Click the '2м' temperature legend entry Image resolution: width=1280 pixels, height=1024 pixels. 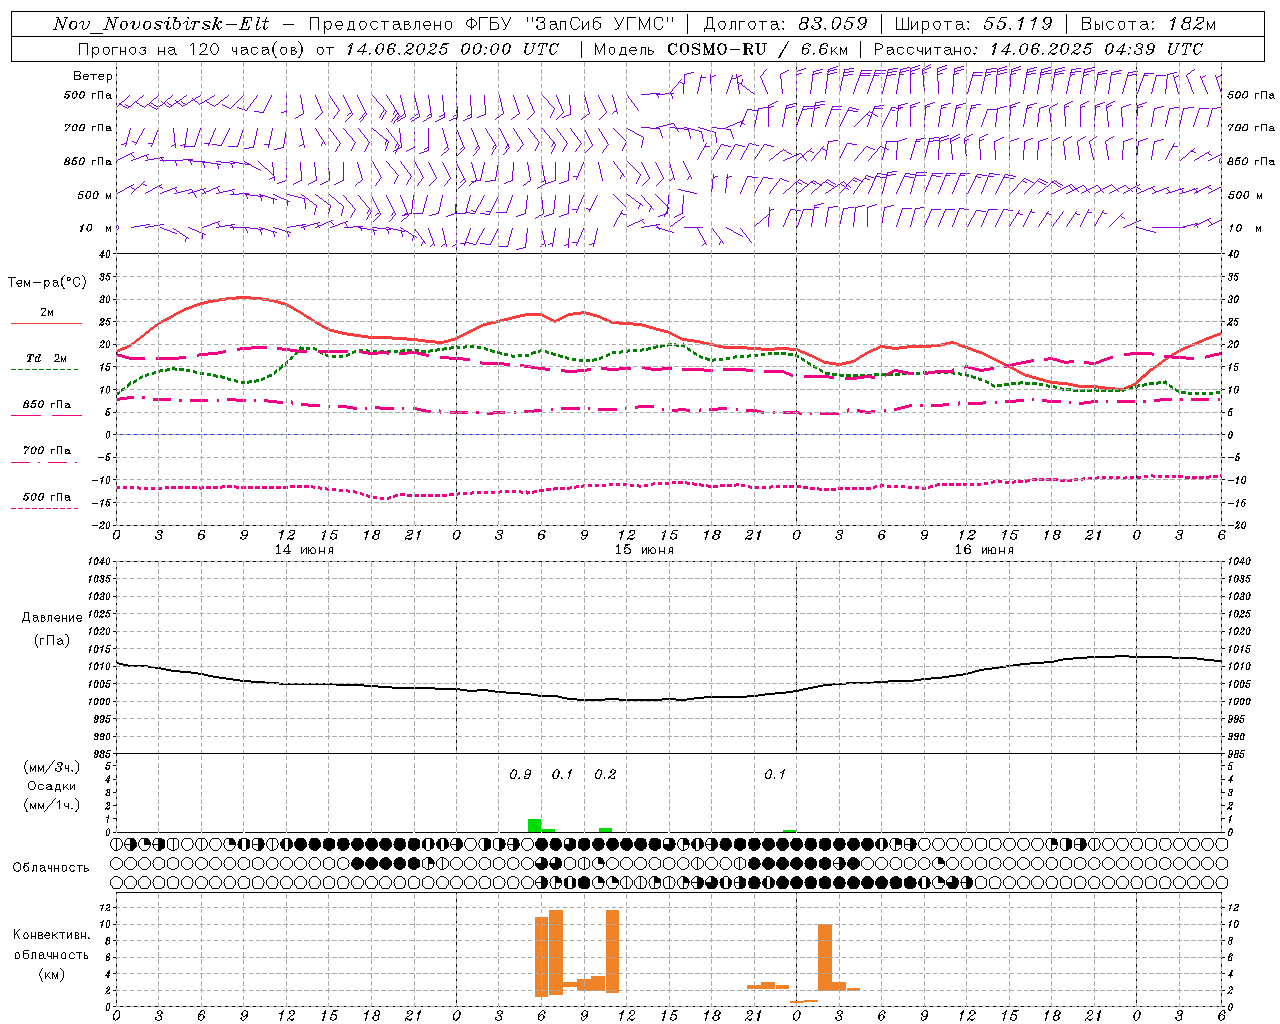(47, 313)
